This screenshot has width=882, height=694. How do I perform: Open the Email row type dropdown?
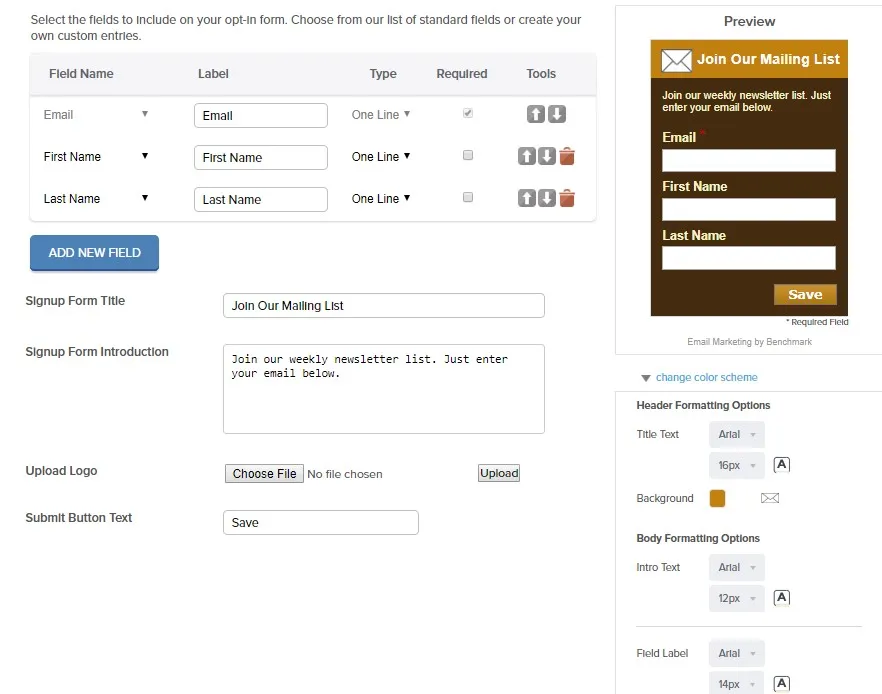point(381,115)
